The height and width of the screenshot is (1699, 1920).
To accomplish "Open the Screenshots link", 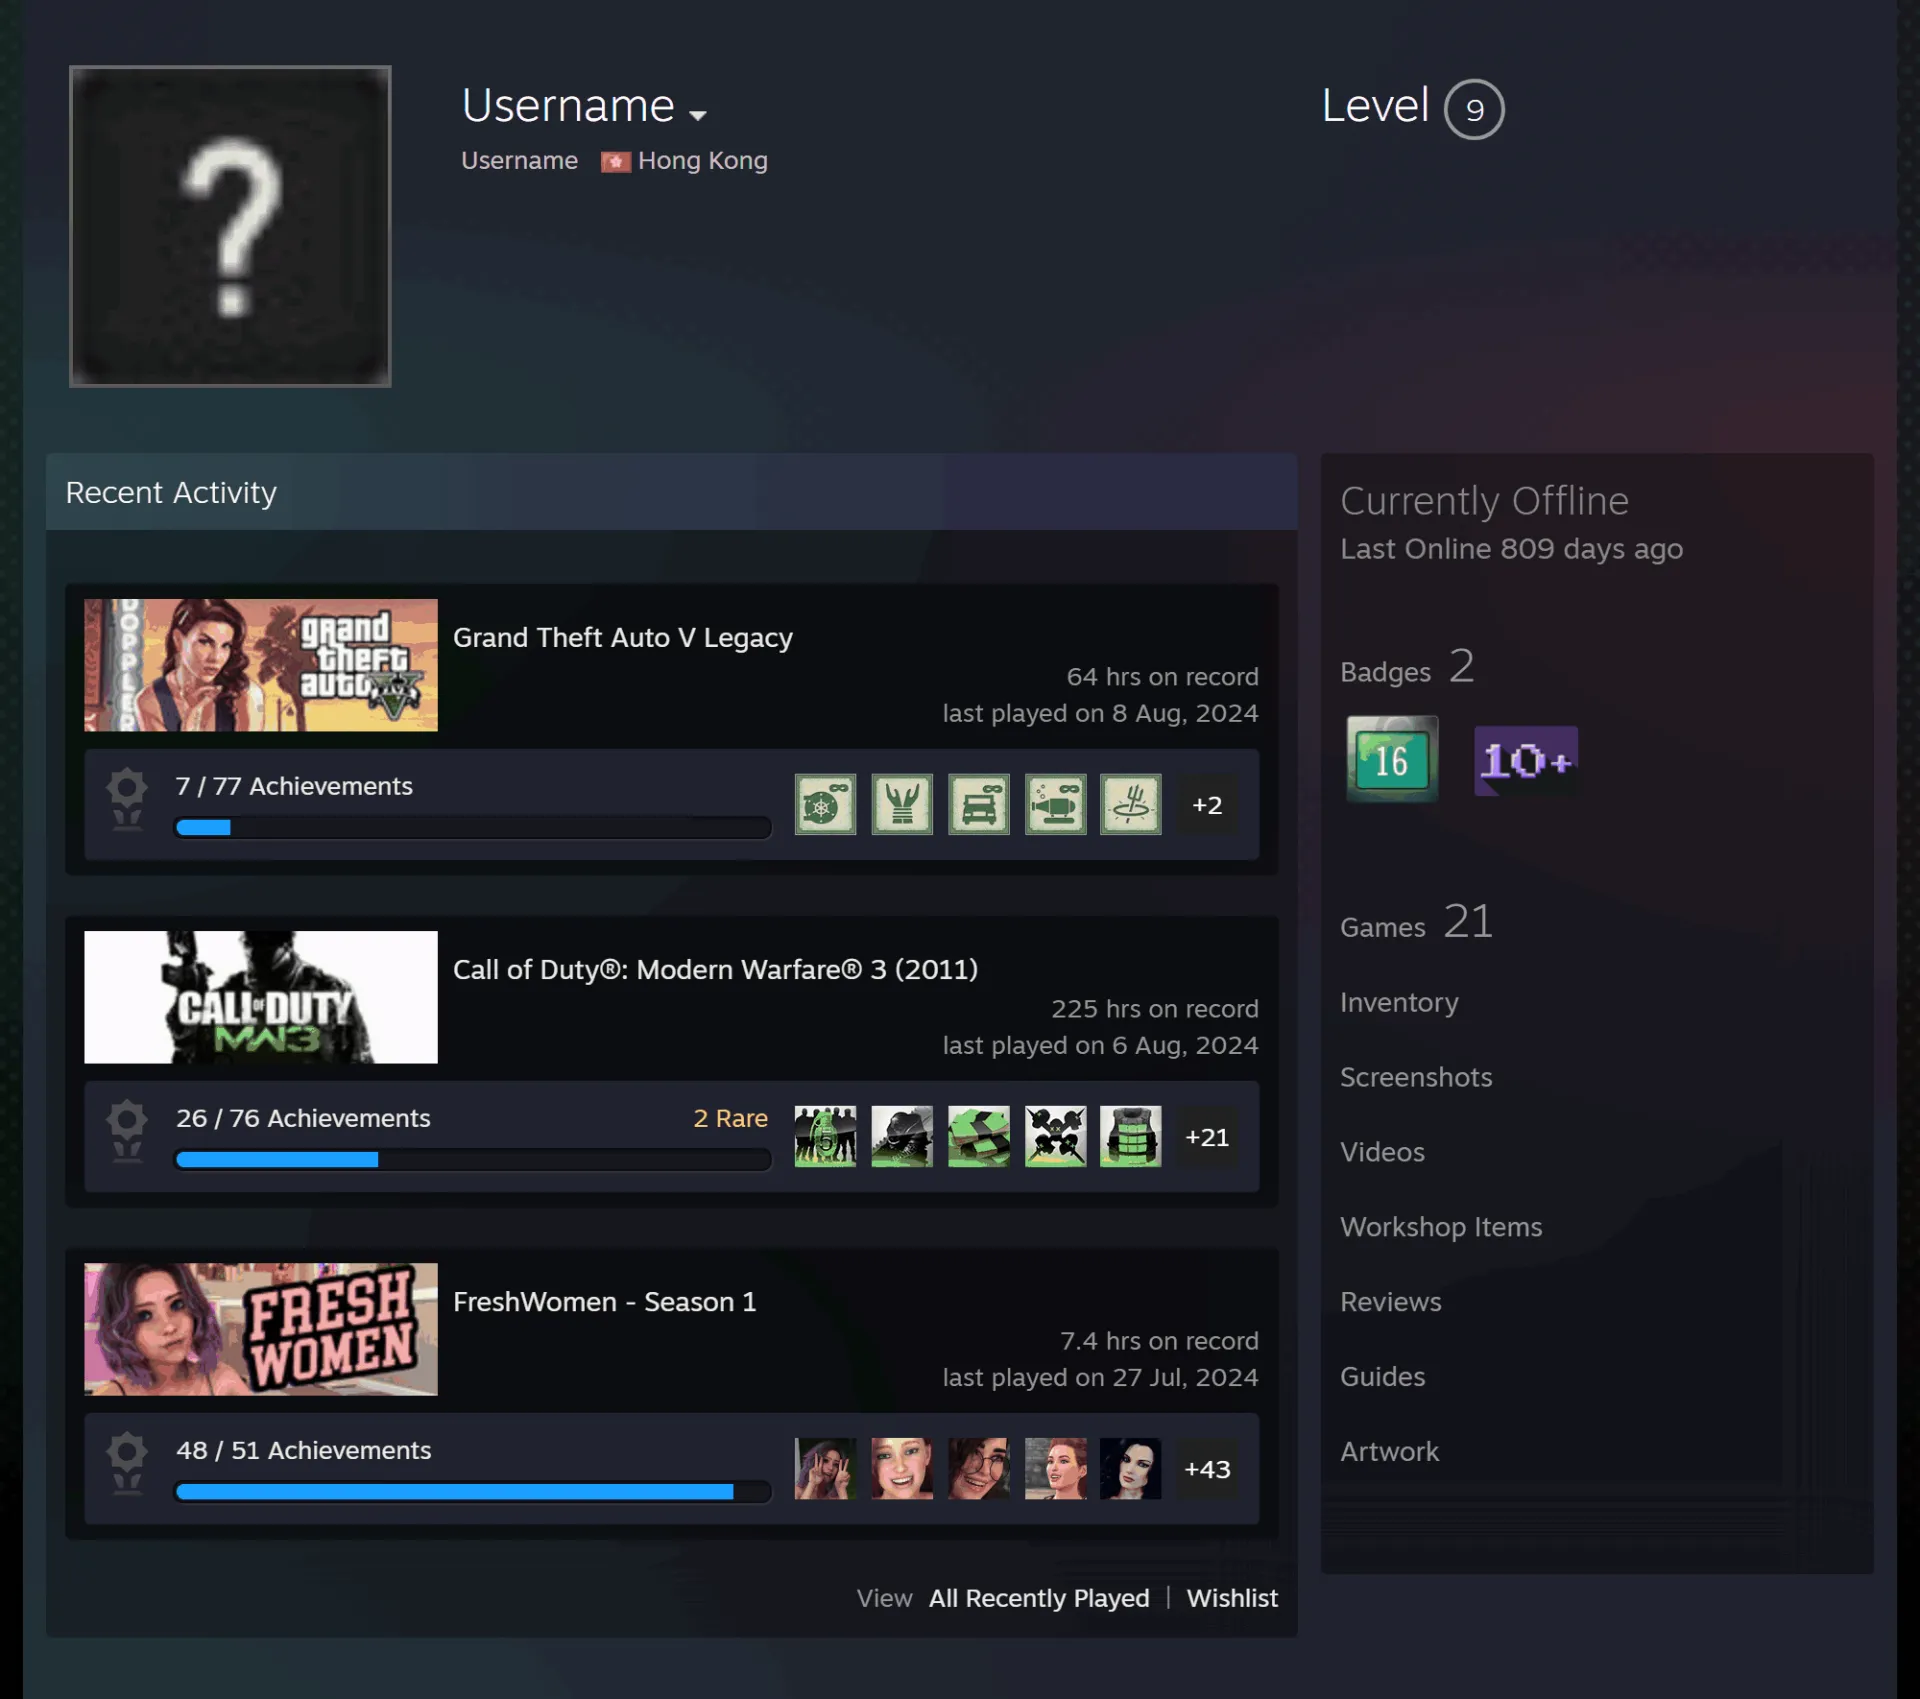I will [1416, 1077].
